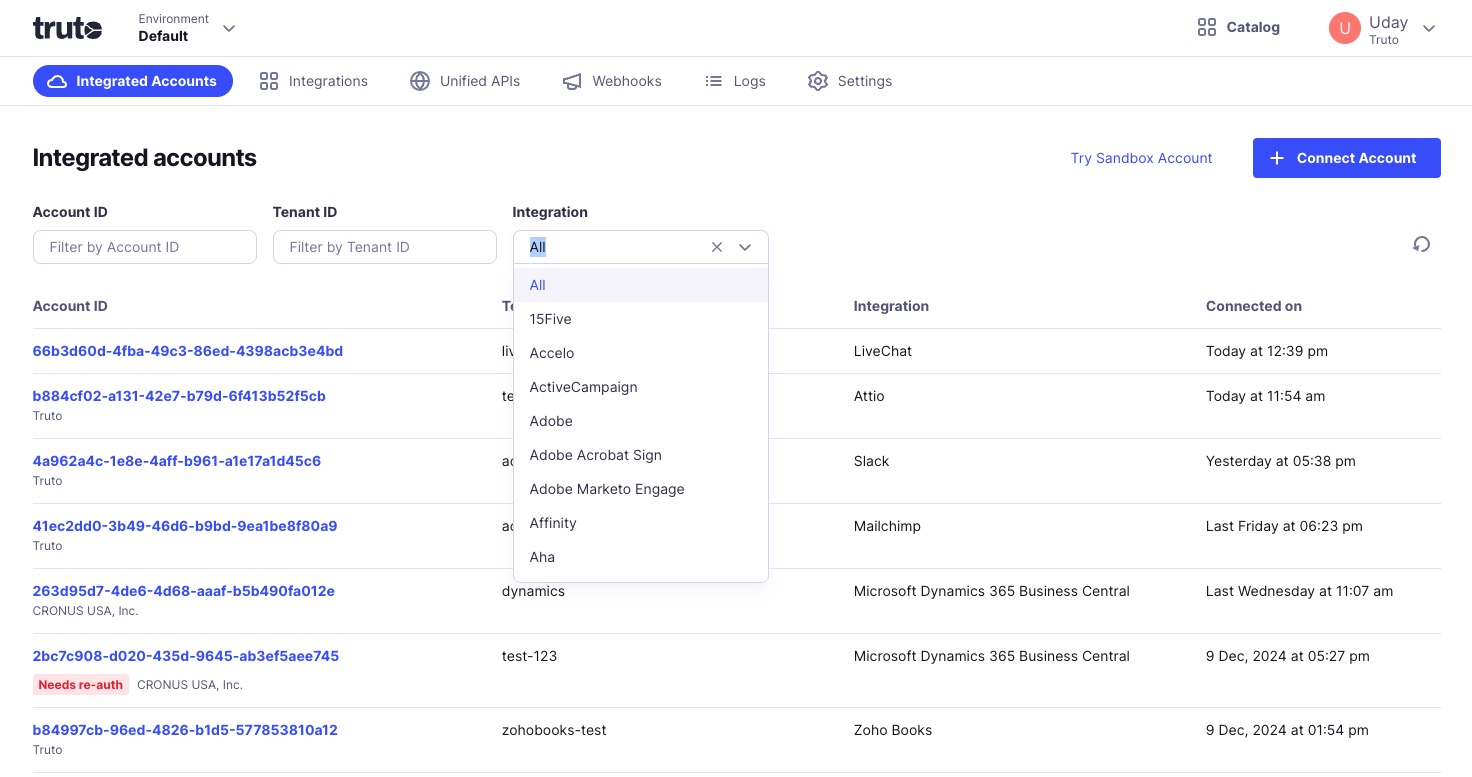
Task: Select Adobe Marketo Engage option
Action: [x=641, y=489]
